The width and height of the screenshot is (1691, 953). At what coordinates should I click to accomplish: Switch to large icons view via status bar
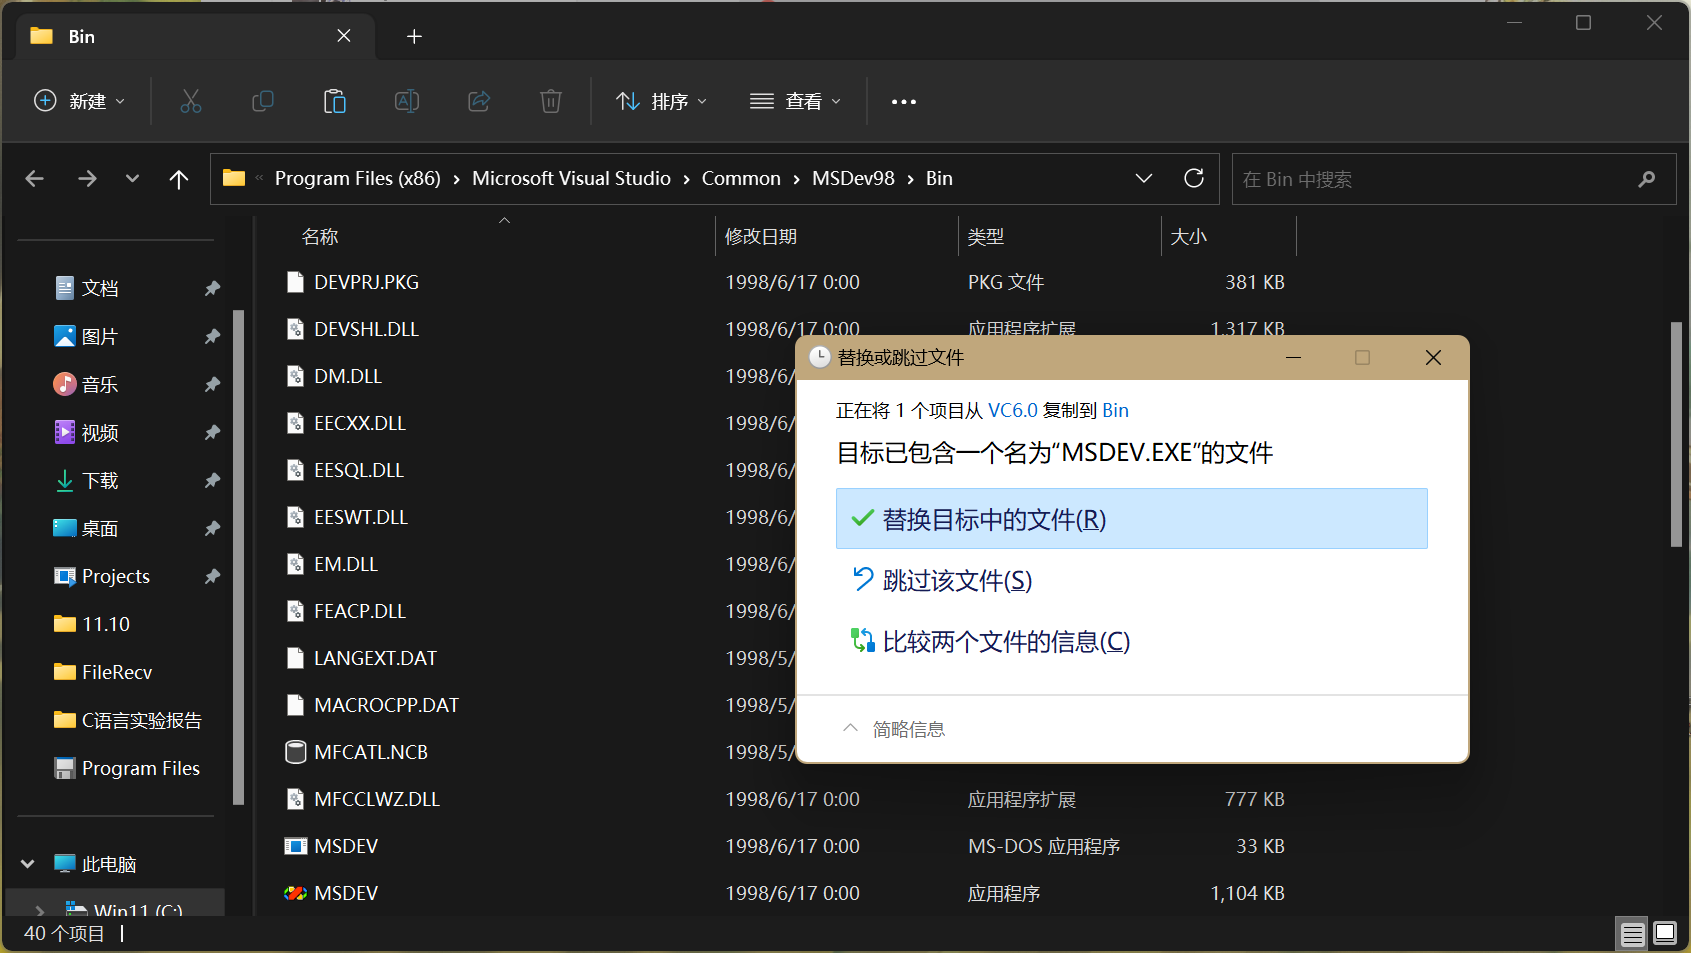click(1663, 933)
